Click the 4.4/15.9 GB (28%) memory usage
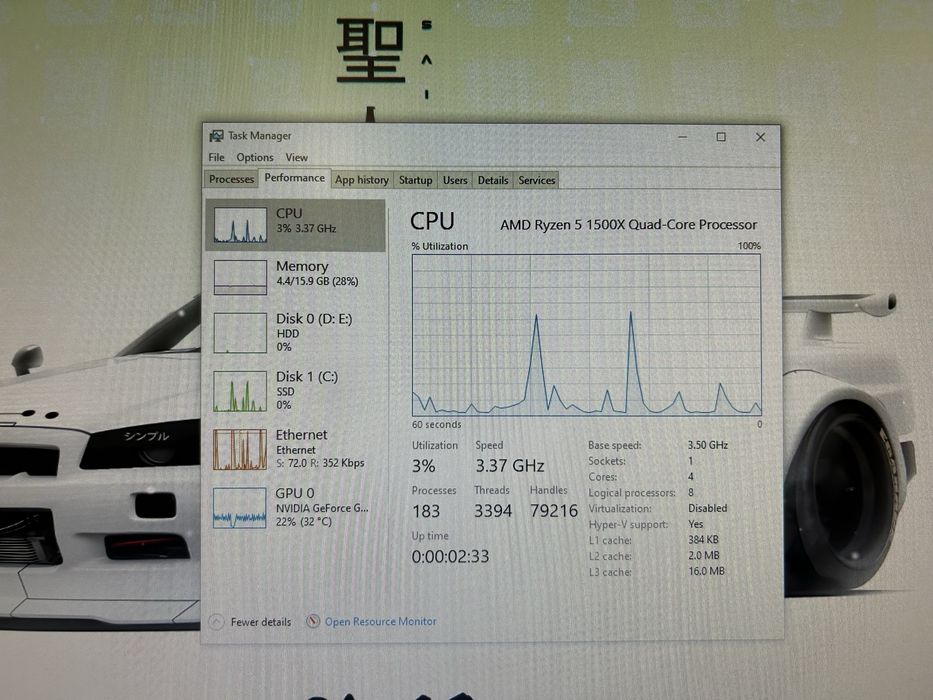The height and width of the screenshot is (700, 933). pyautogui.click(x=317, y=282)
